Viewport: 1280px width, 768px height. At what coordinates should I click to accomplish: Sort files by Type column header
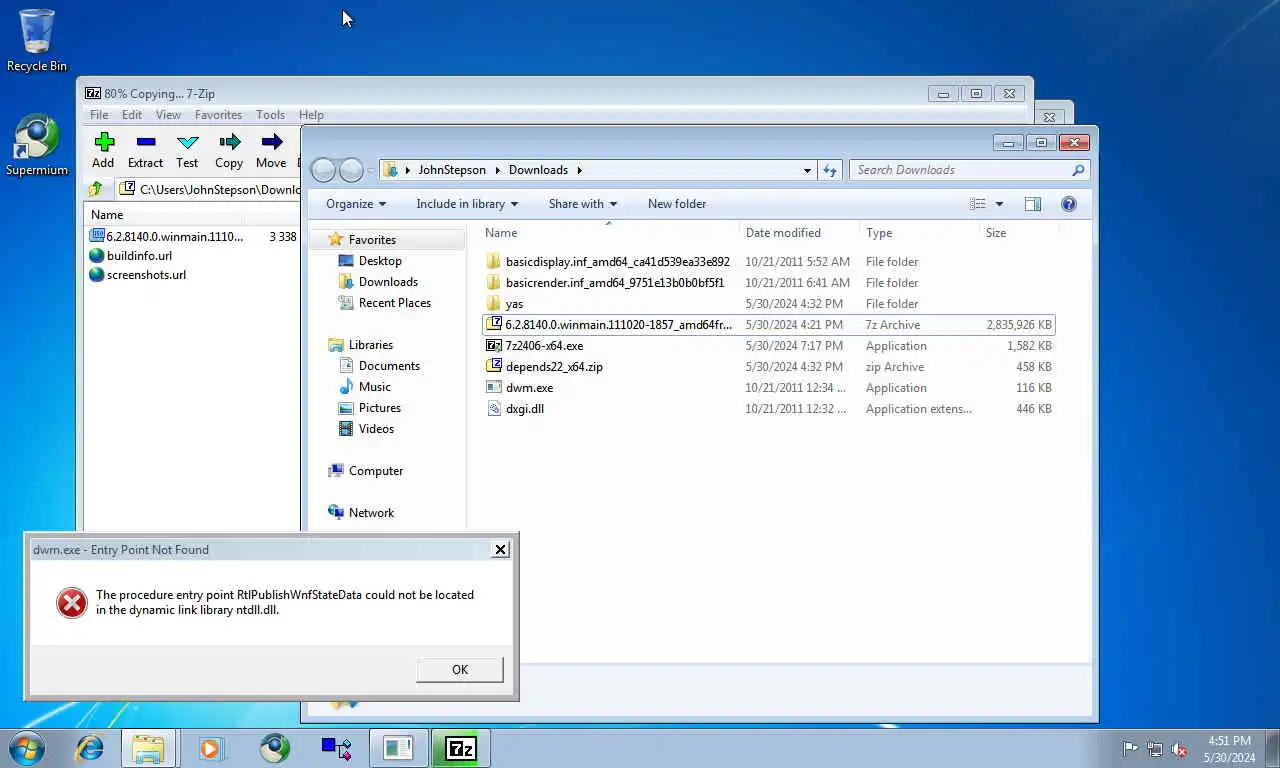[879, 233]
